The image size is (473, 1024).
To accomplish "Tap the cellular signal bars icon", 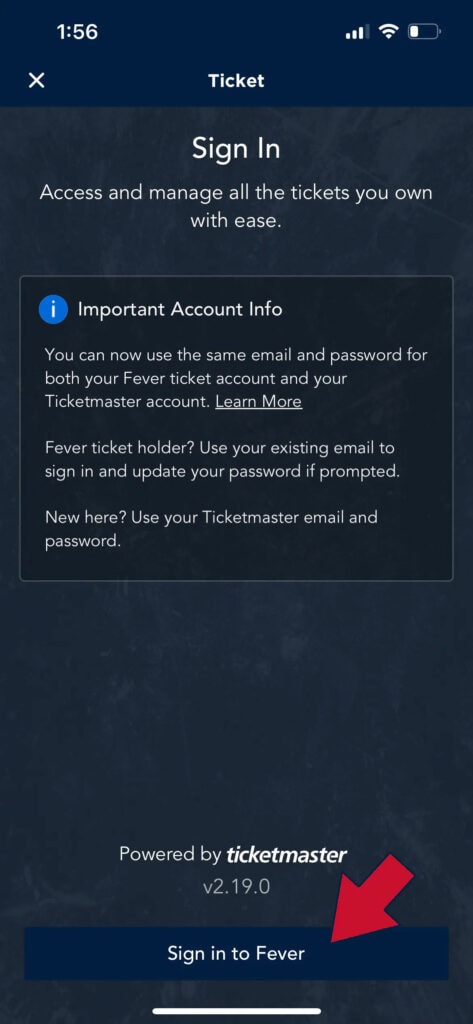I will click(357, 31).
